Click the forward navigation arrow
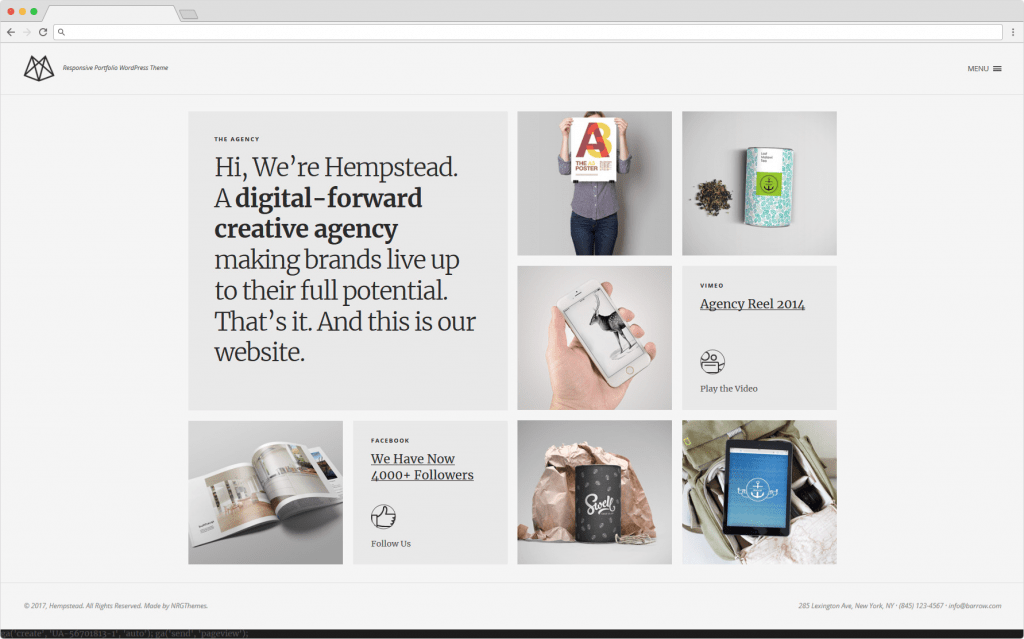The height and width of the screenshot is (639, 1024). (27, 32)
